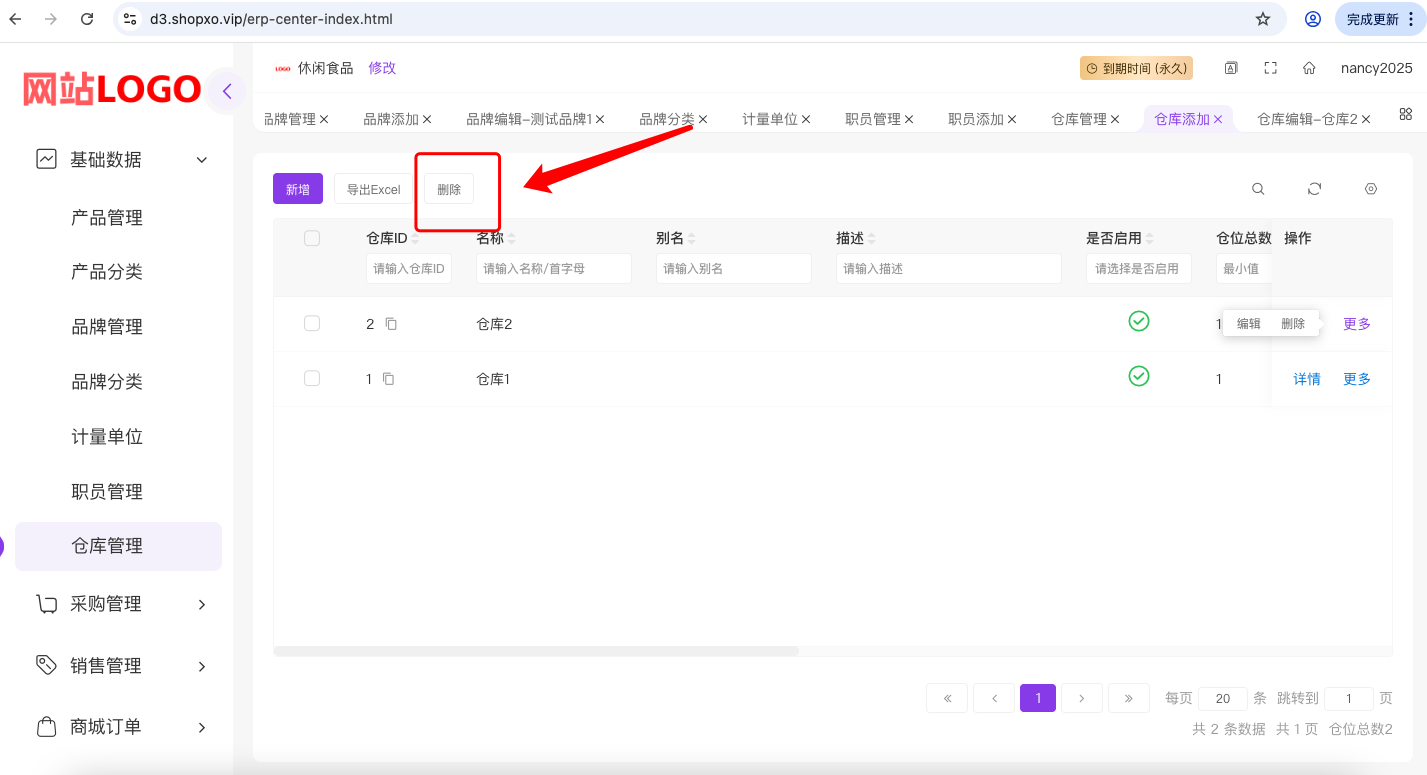Refresh the warehouse table
Image resolution: width=1427 pixels, height=775 pixels.
coord(1315,189)
